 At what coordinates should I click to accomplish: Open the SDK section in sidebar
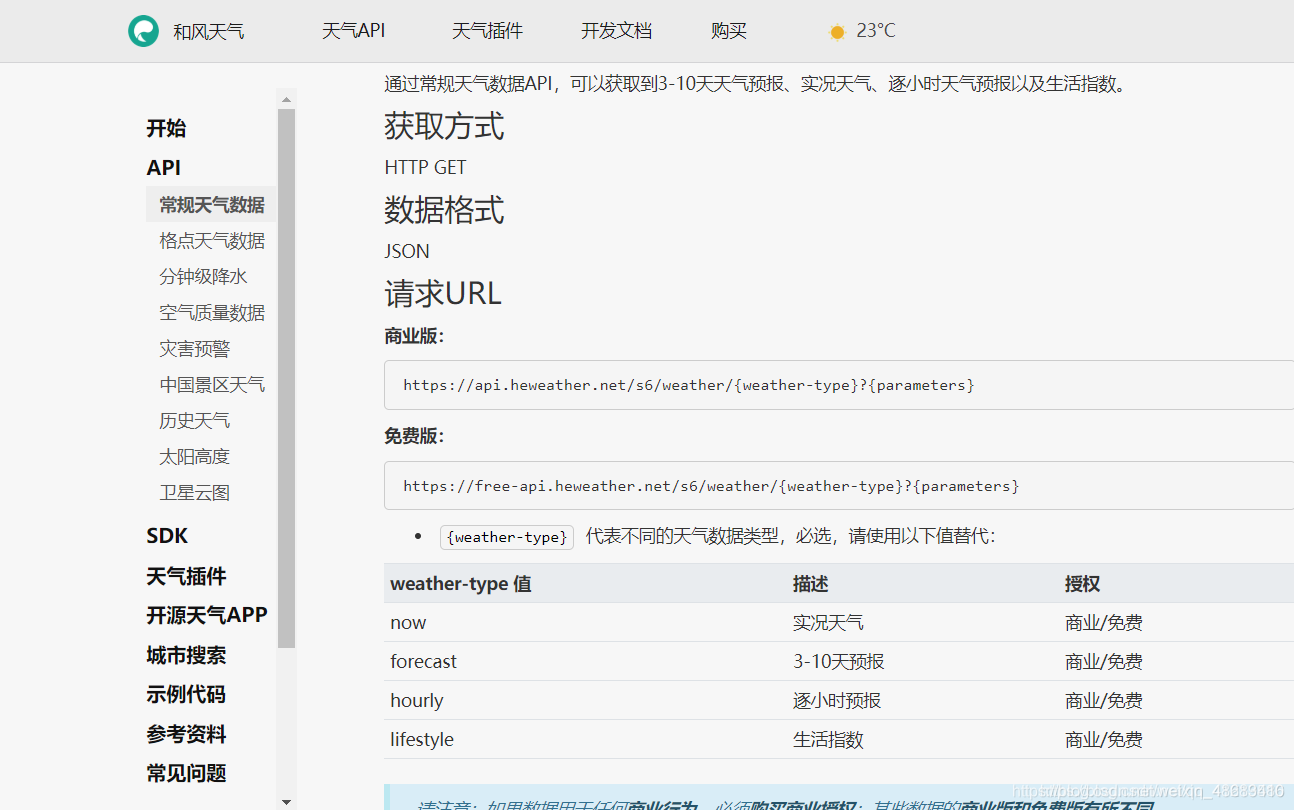167,535
